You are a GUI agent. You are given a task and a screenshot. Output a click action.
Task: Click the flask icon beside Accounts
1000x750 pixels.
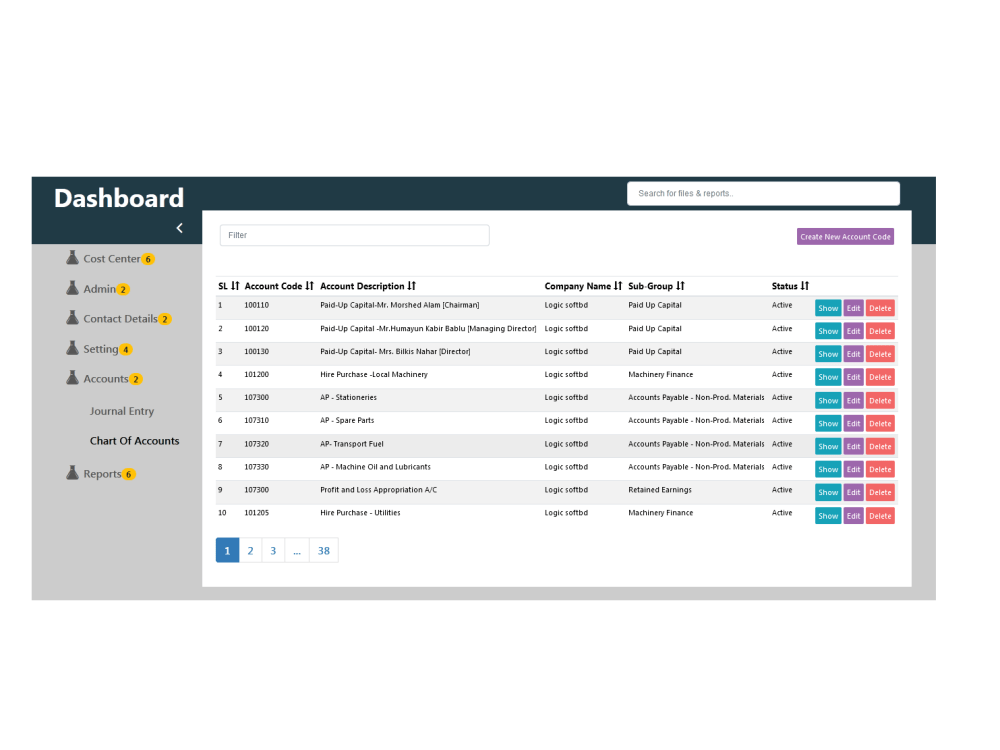pyautogui.click(x=73, y=378)
